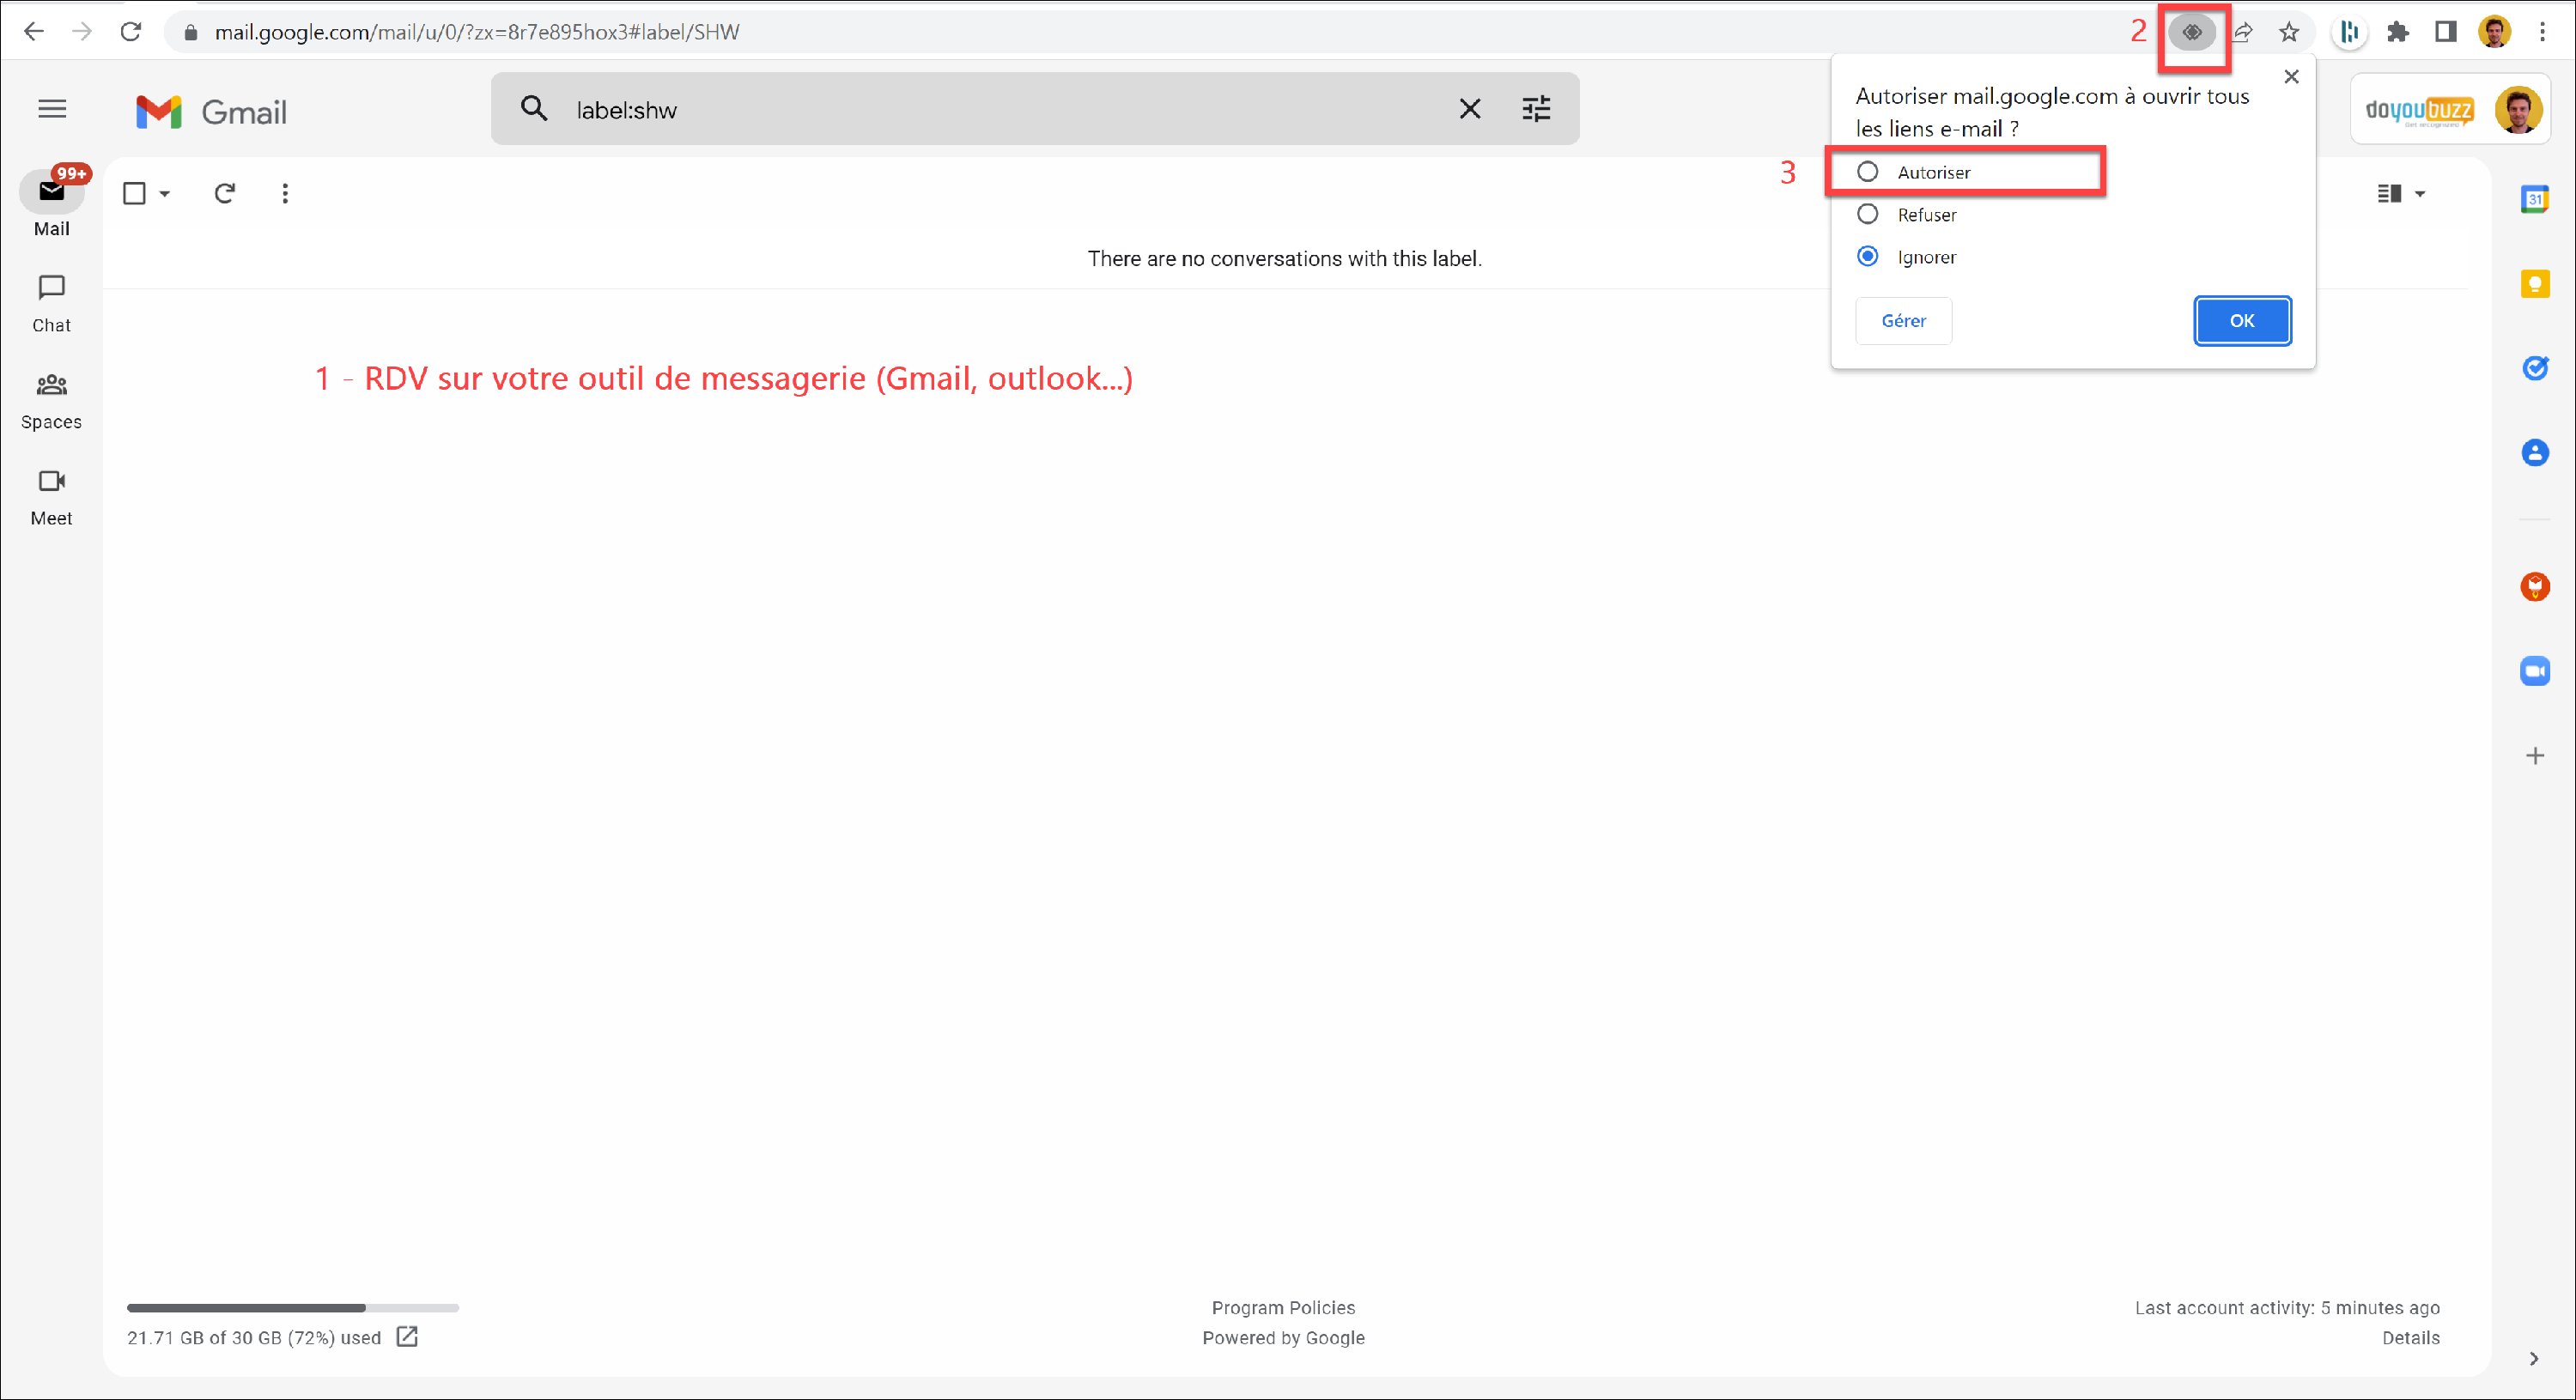Click the protocol handler icon in address bar
Image resolution: width=2576 pixels, height=1400 pixels.
point(2191,33)
